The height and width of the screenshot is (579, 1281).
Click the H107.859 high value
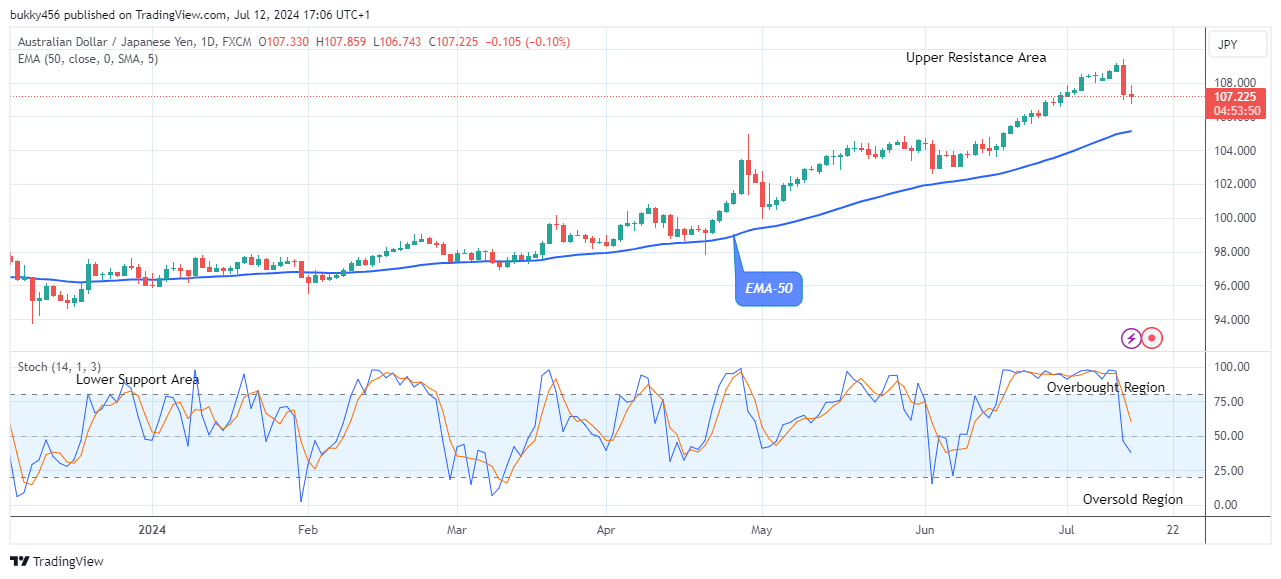[340, 42]
